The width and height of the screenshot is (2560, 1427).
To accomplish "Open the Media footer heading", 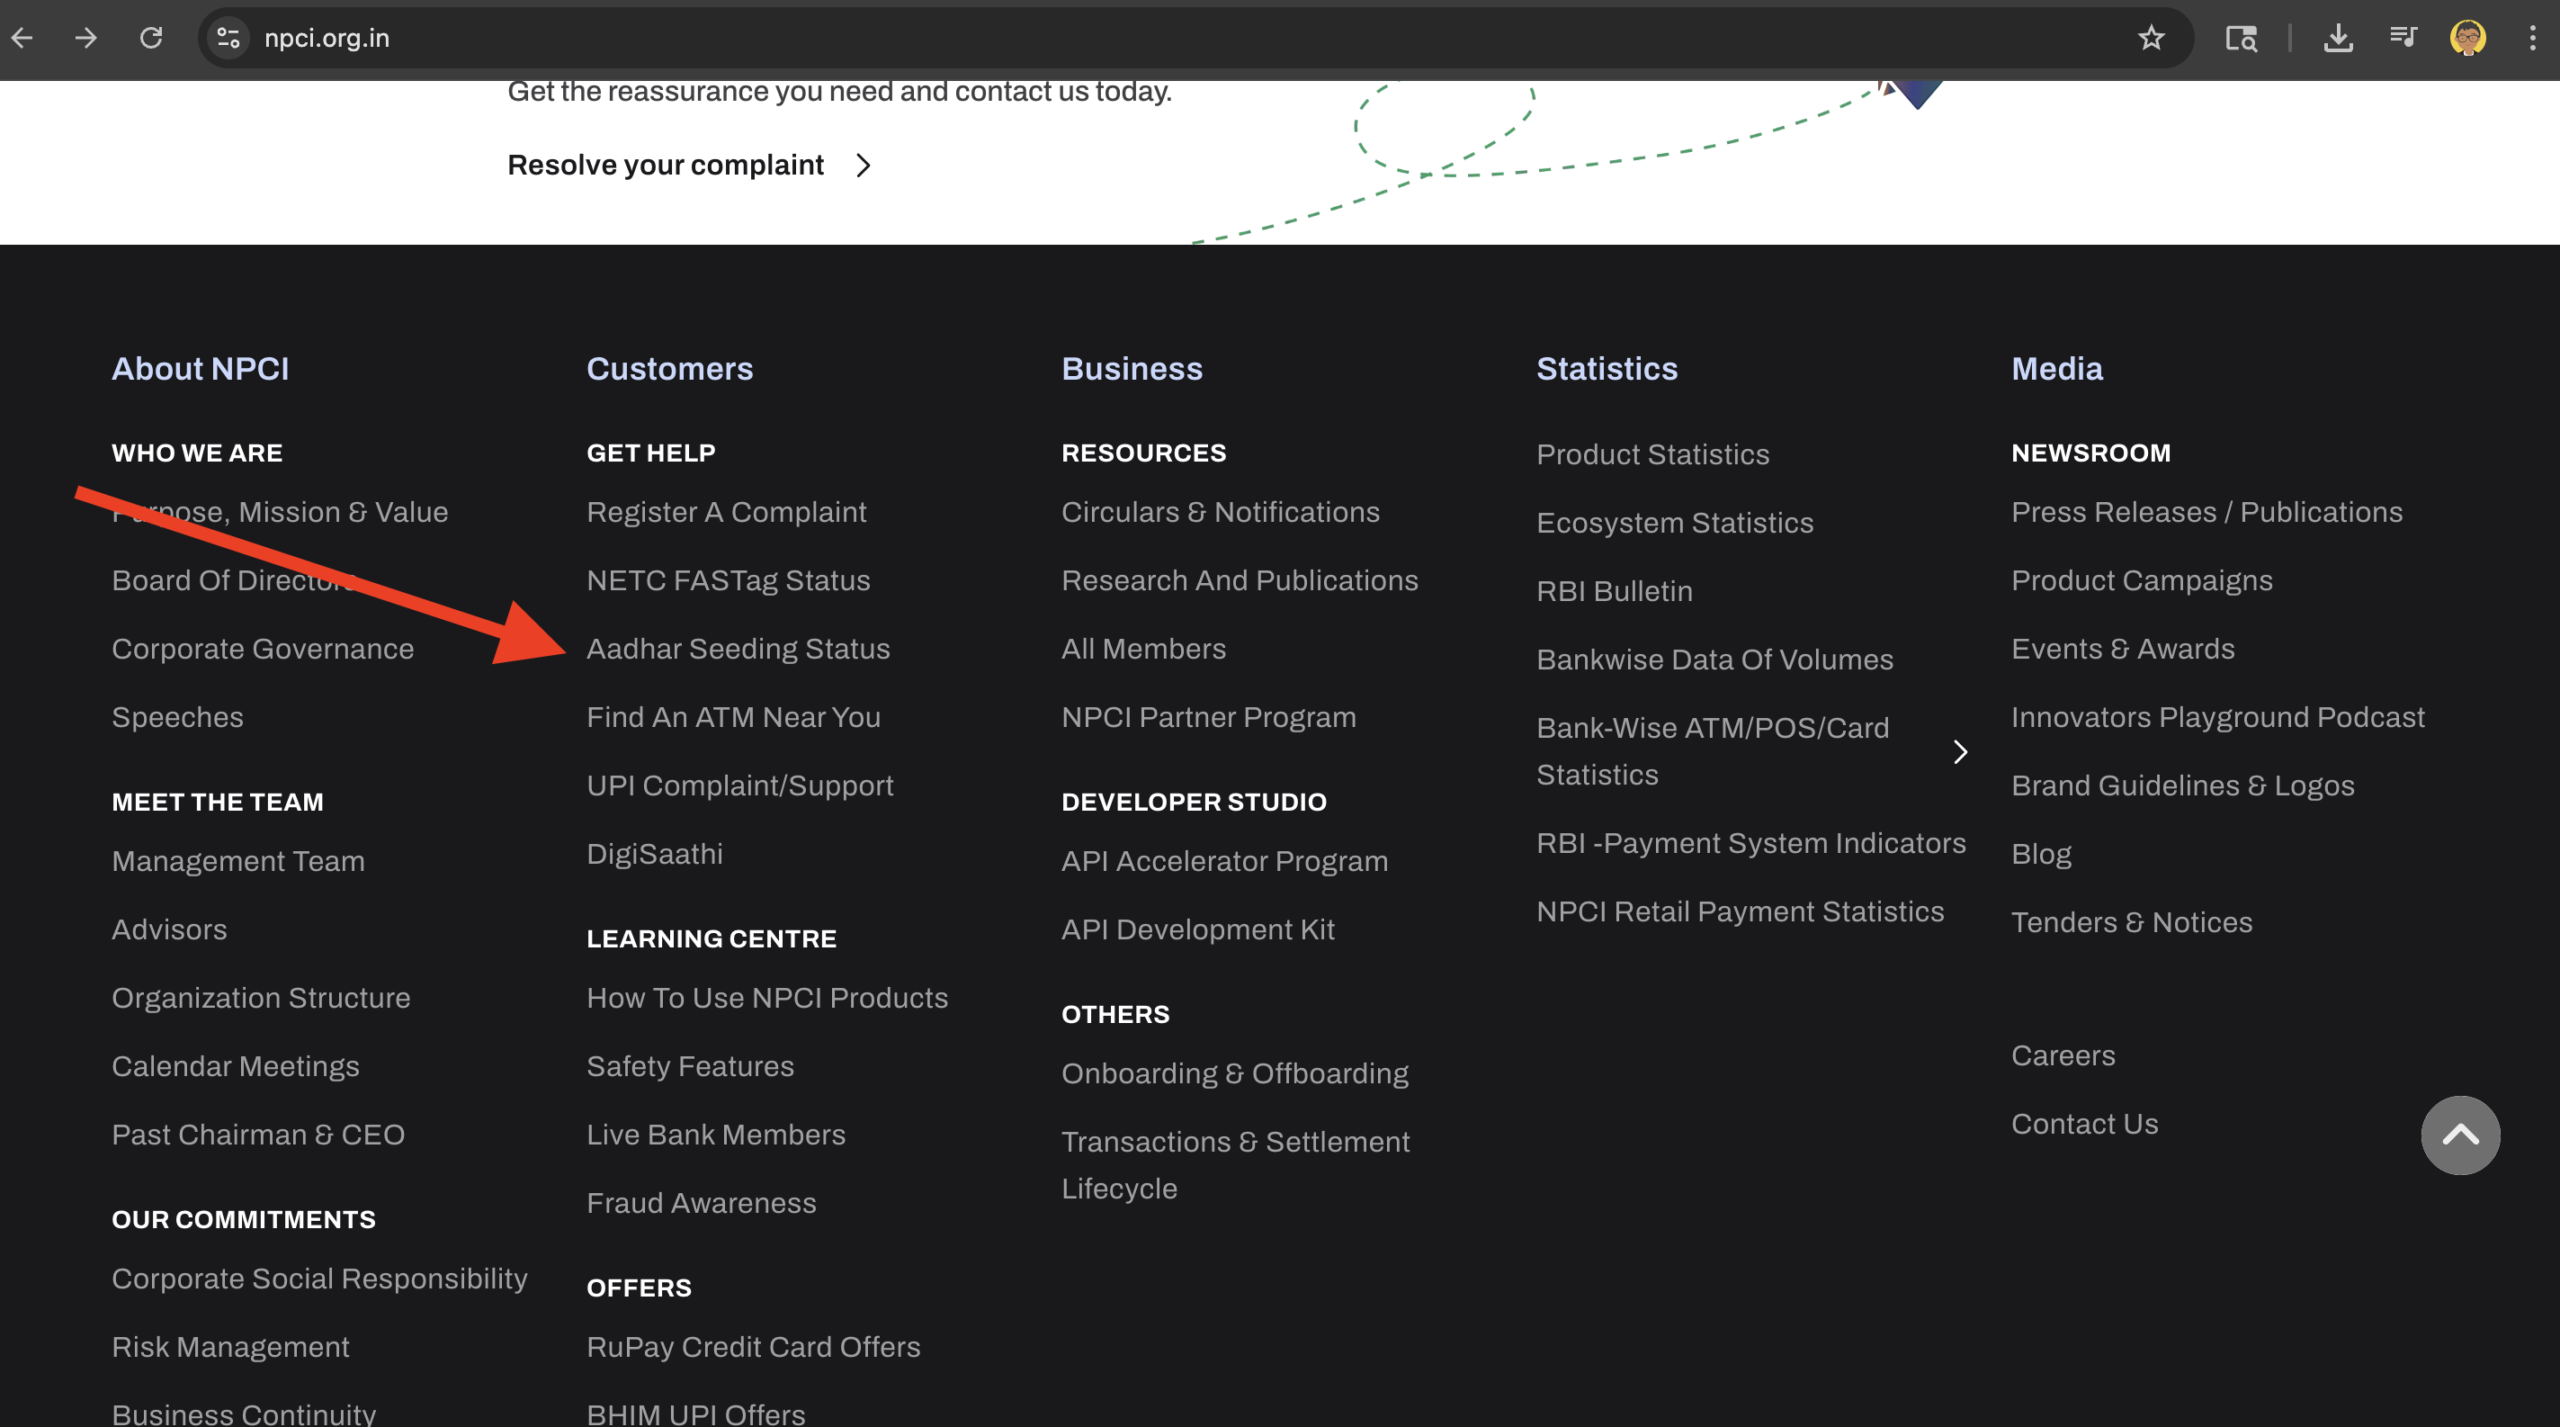I will pyautogui.click(x=2057, y=368).
